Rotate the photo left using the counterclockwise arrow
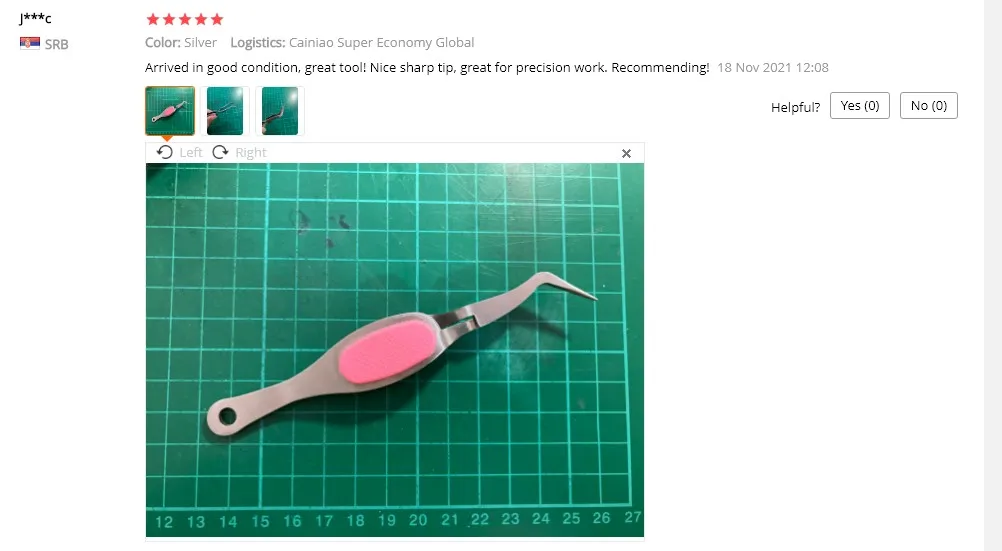Screen dimensions: 1002x551 [x=164, y=152]
